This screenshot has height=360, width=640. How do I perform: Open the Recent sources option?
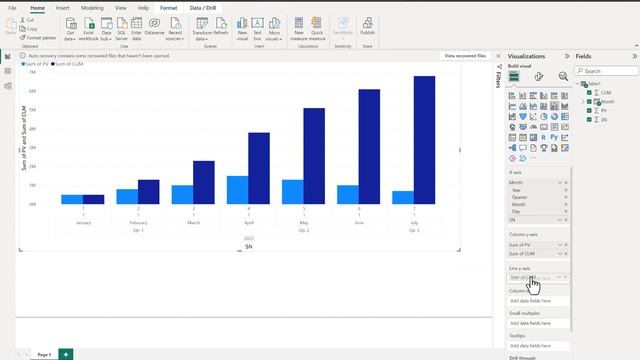175,29
